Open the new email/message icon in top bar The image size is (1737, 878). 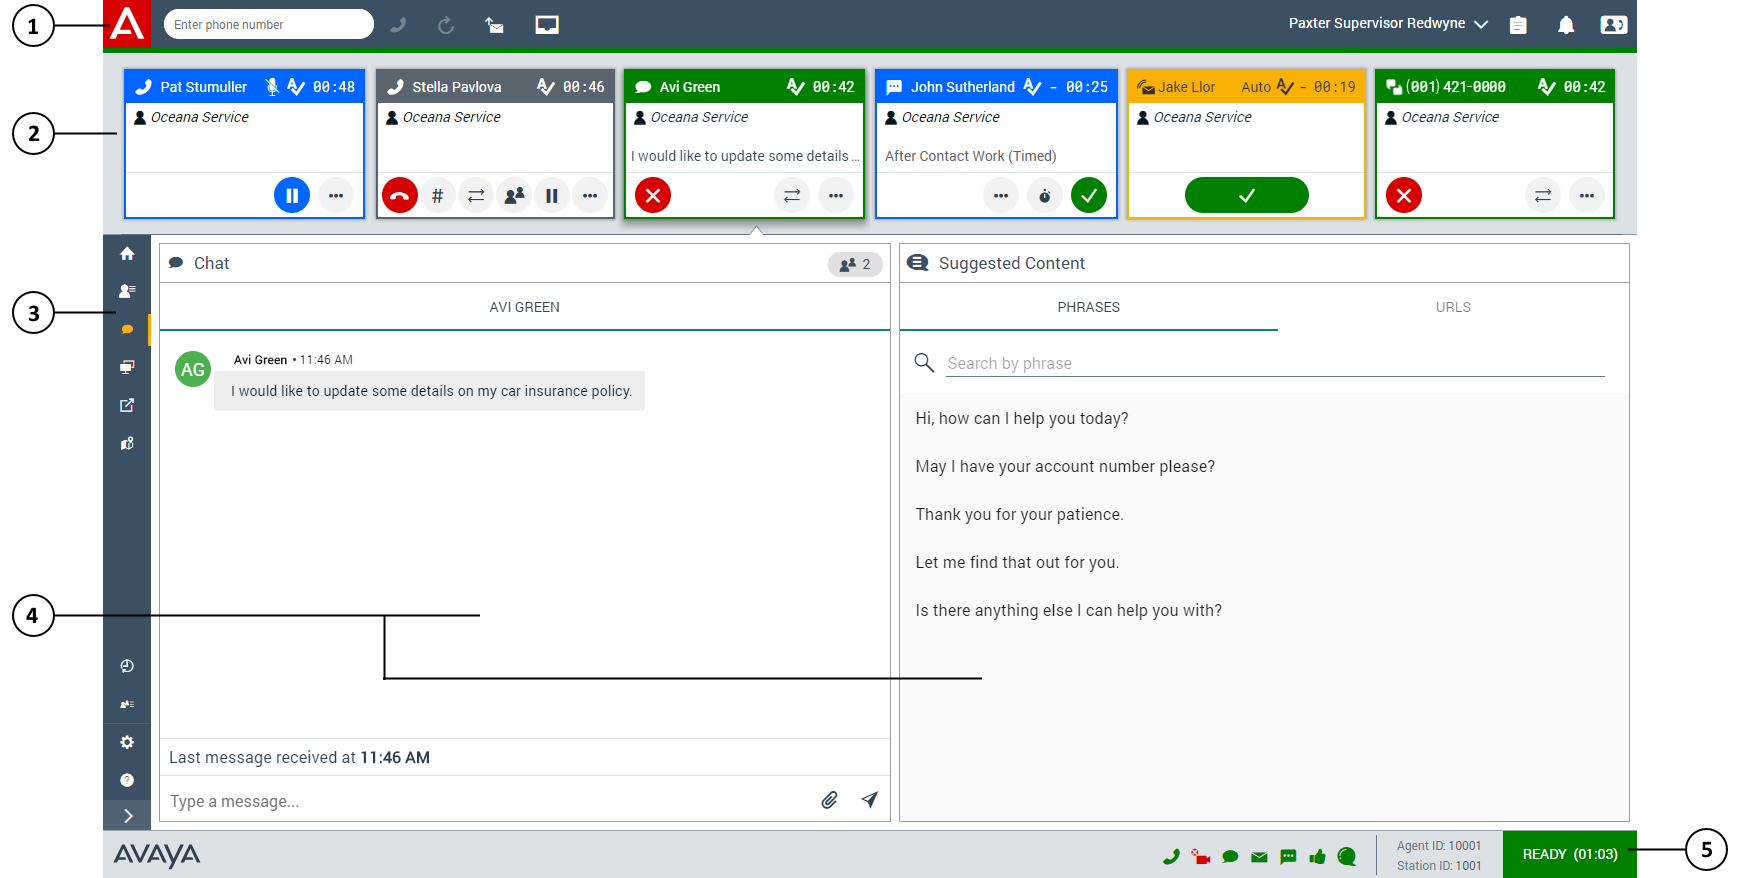coord(495,25)
